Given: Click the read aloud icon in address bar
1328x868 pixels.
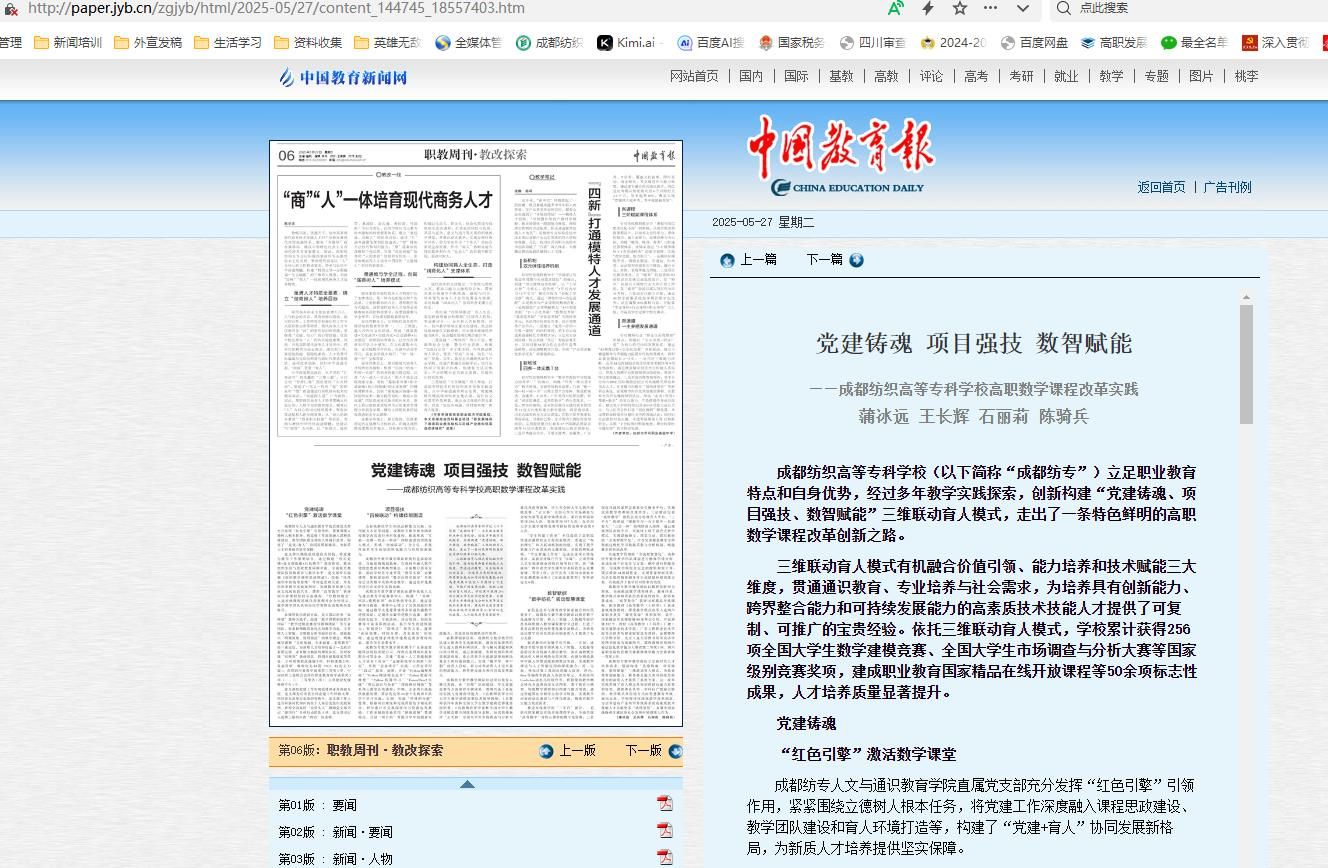Looking at the screenshot, I should (895, 8).
